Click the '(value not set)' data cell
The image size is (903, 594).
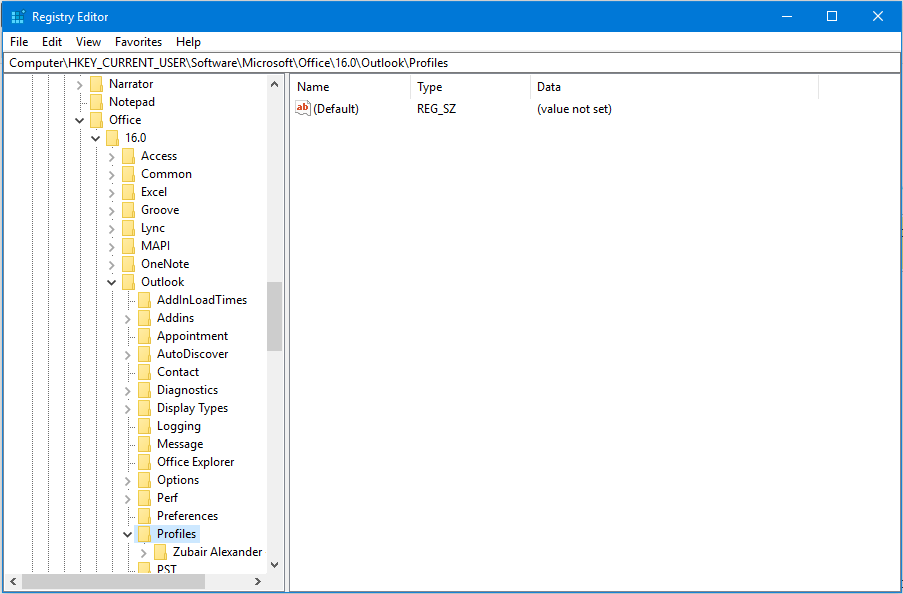coord(574,109)
